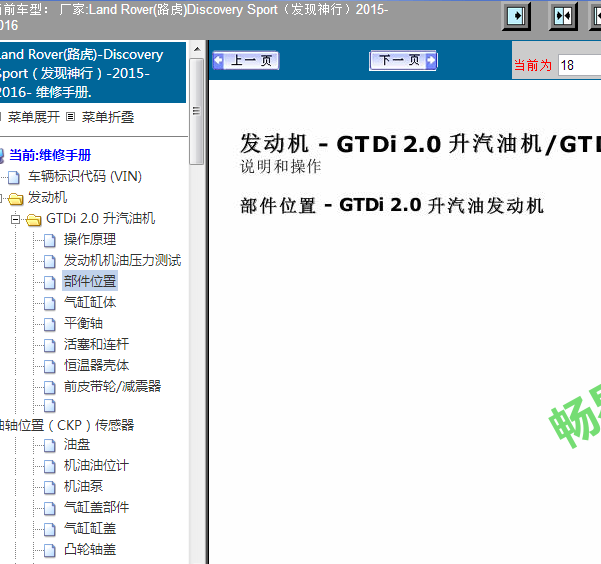The height and width of the screenshot is (564, 601).
Task: Open 气缸缸盖 page
Action: click(x=90, y=528)
